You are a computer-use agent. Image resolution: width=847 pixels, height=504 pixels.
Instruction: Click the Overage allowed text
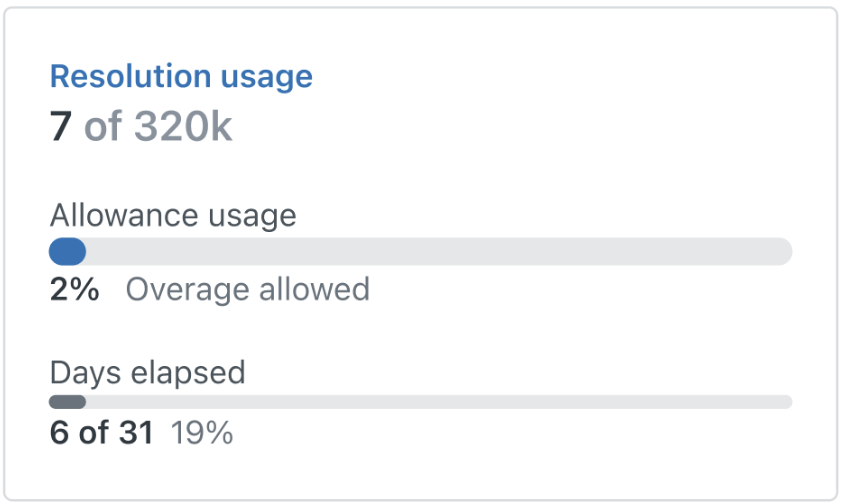(x=247, y=289)
